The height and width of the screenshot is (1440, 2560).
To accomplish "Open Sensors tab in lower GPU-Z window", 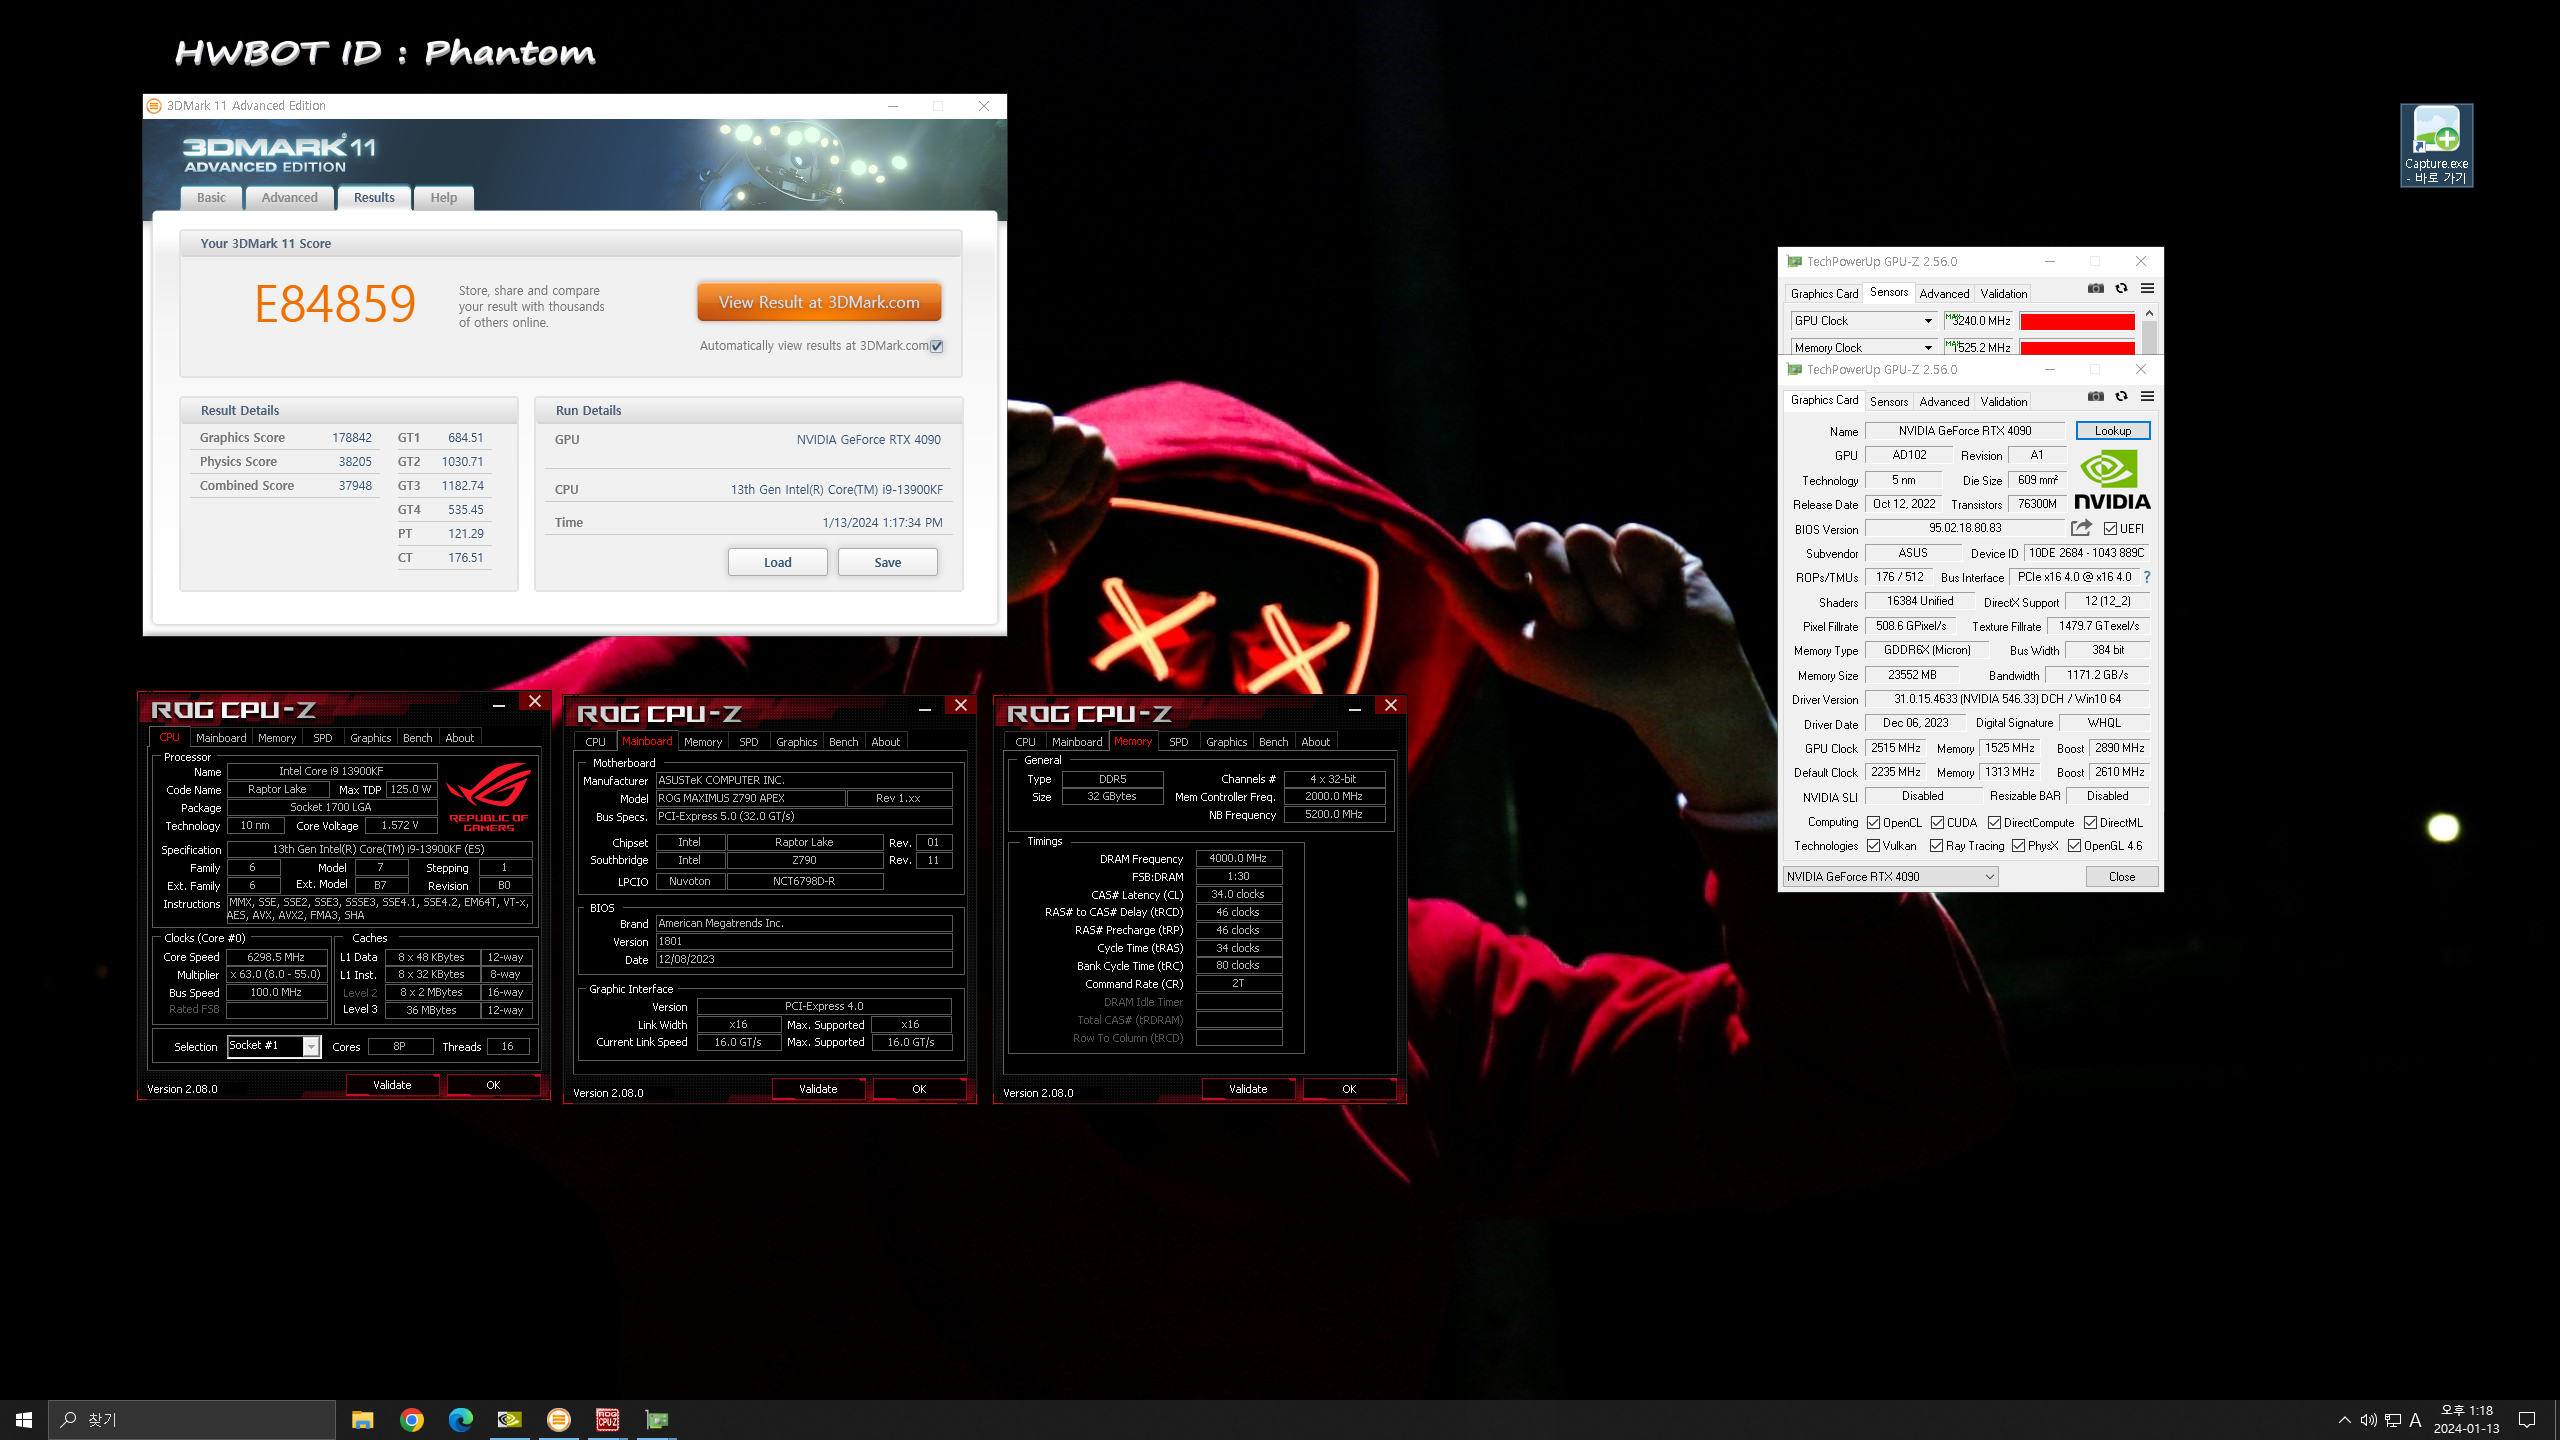I will point(1888,401).
